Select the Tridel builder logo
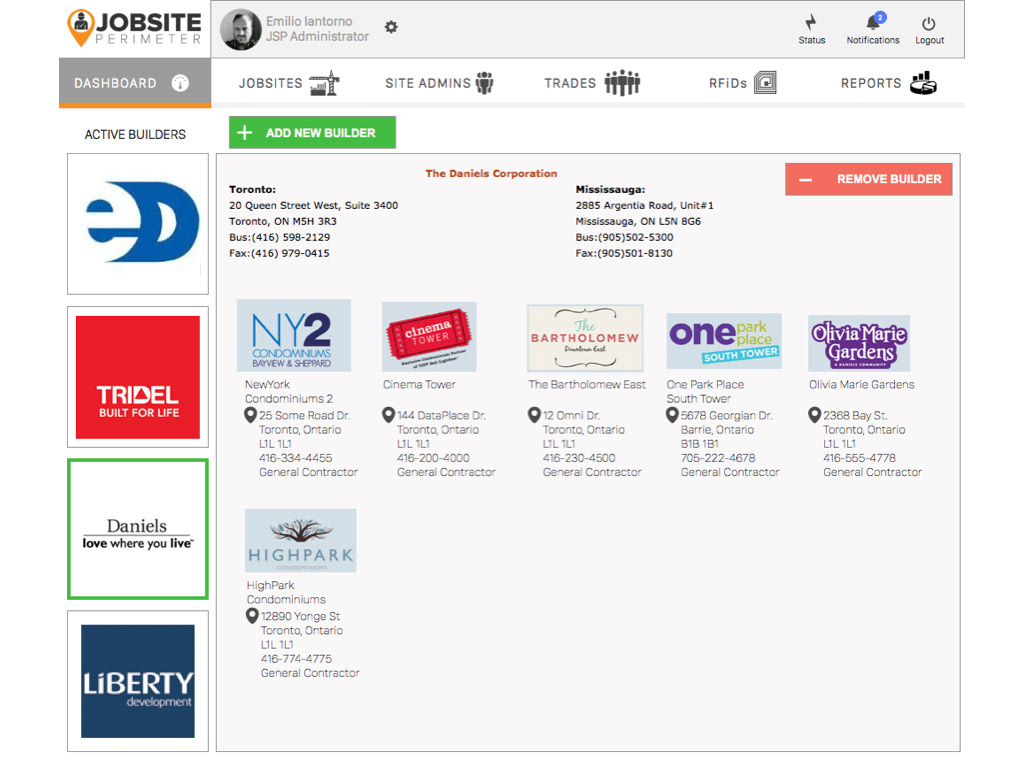The image size is (1024, 768). (138, 377)
